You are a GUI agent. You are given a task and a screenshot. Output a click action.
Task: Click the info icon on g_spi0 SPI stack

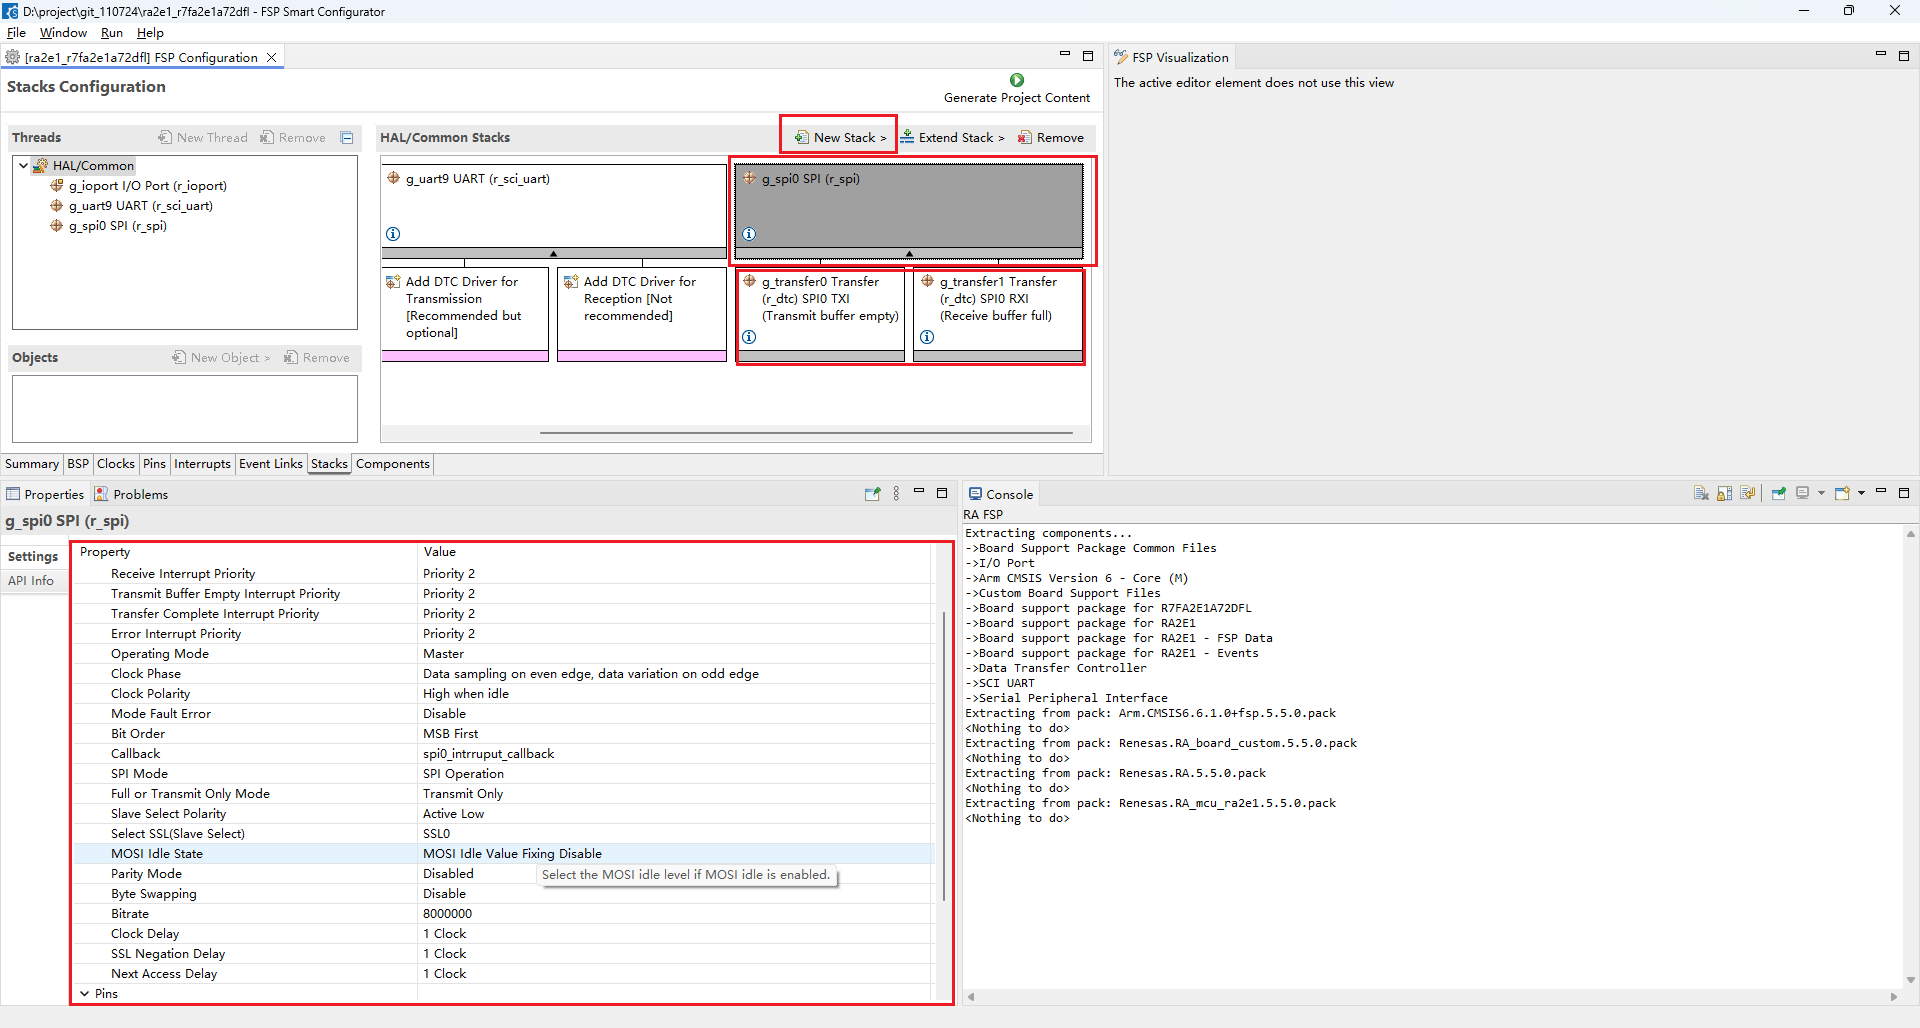coord(749,234)
